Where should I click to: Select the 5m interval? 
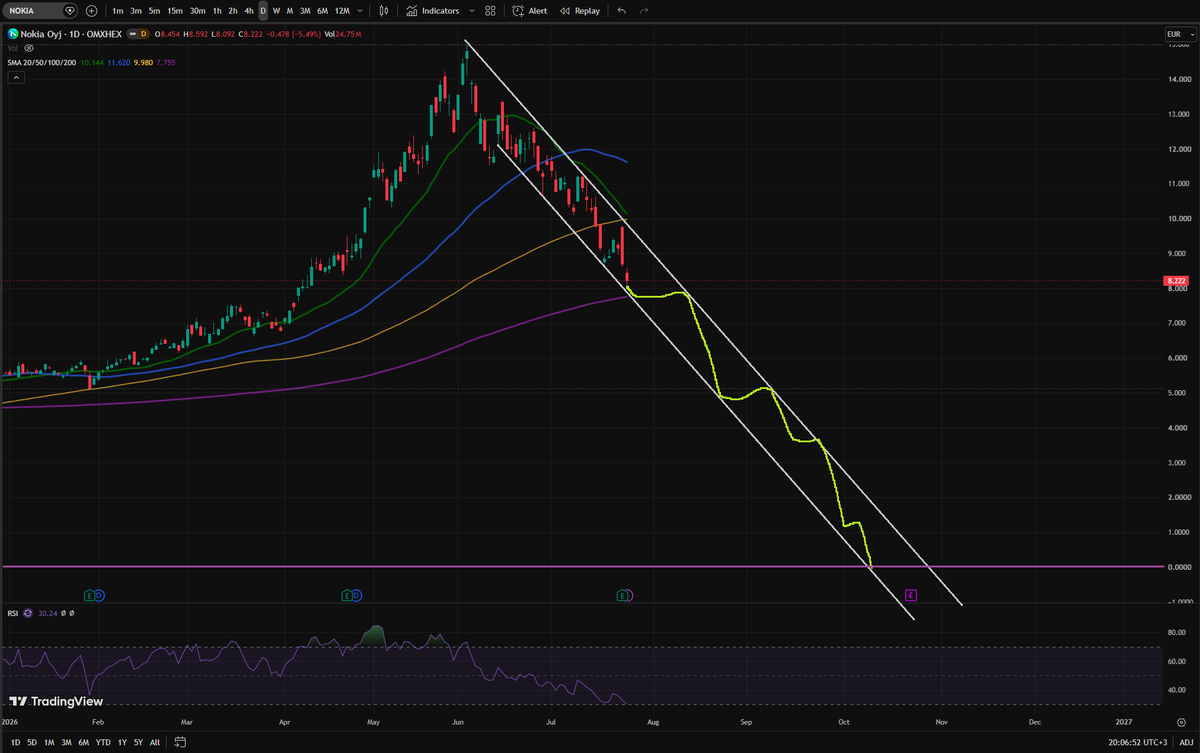click(x=154, y=11)
